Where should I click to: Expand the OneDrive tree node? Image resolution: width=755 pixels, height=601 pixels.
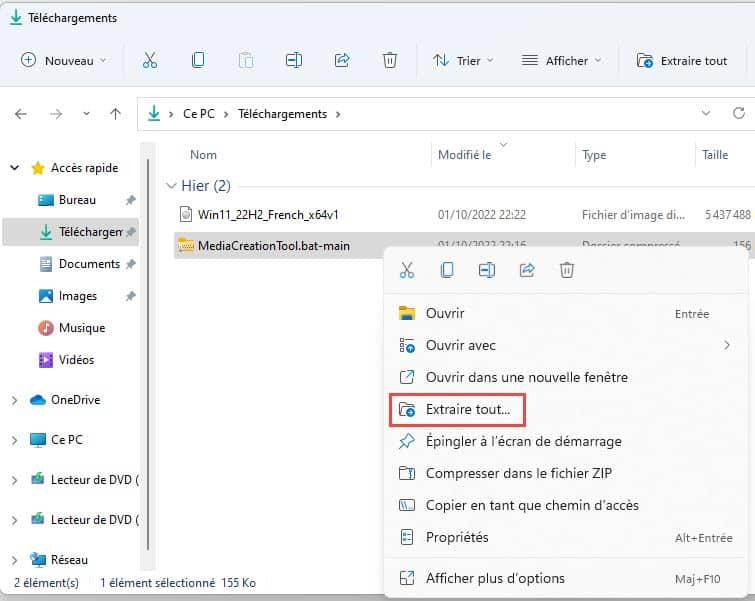click(x=14, y=400)
